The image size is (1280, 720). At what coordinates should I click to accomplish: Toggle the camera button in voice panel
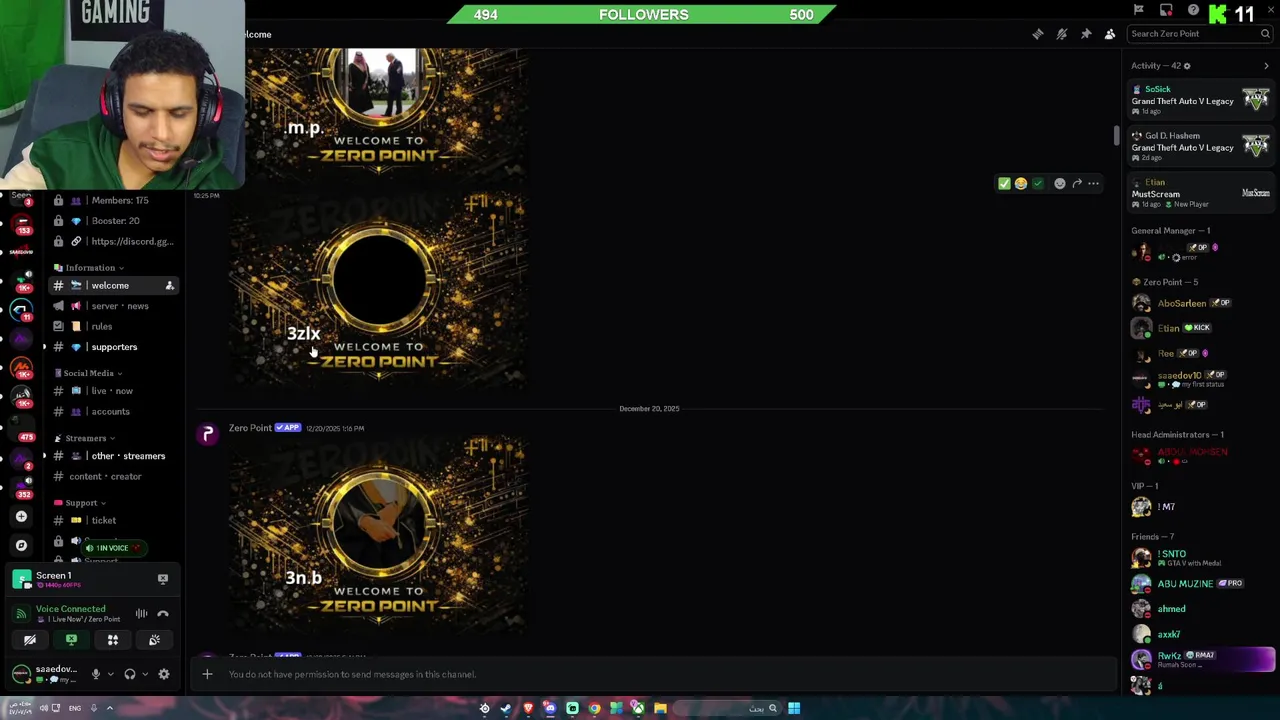30,640
